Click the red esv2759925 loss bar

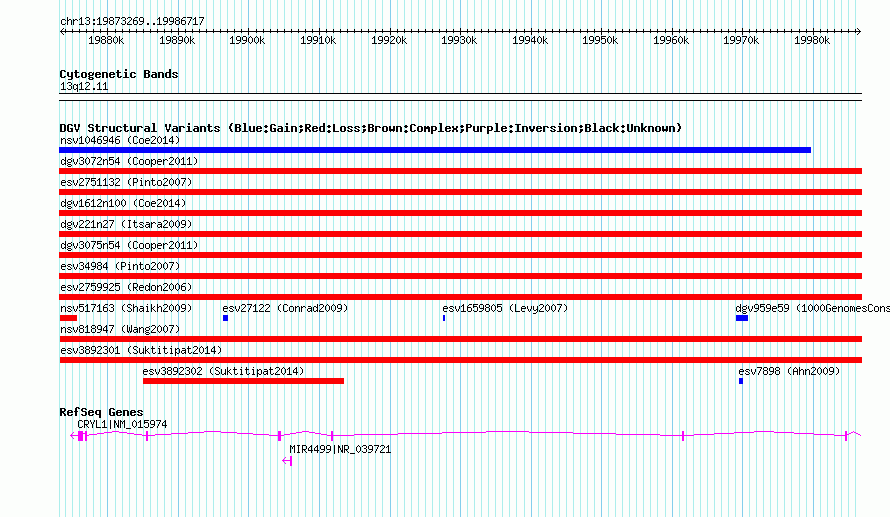point(461,297)
